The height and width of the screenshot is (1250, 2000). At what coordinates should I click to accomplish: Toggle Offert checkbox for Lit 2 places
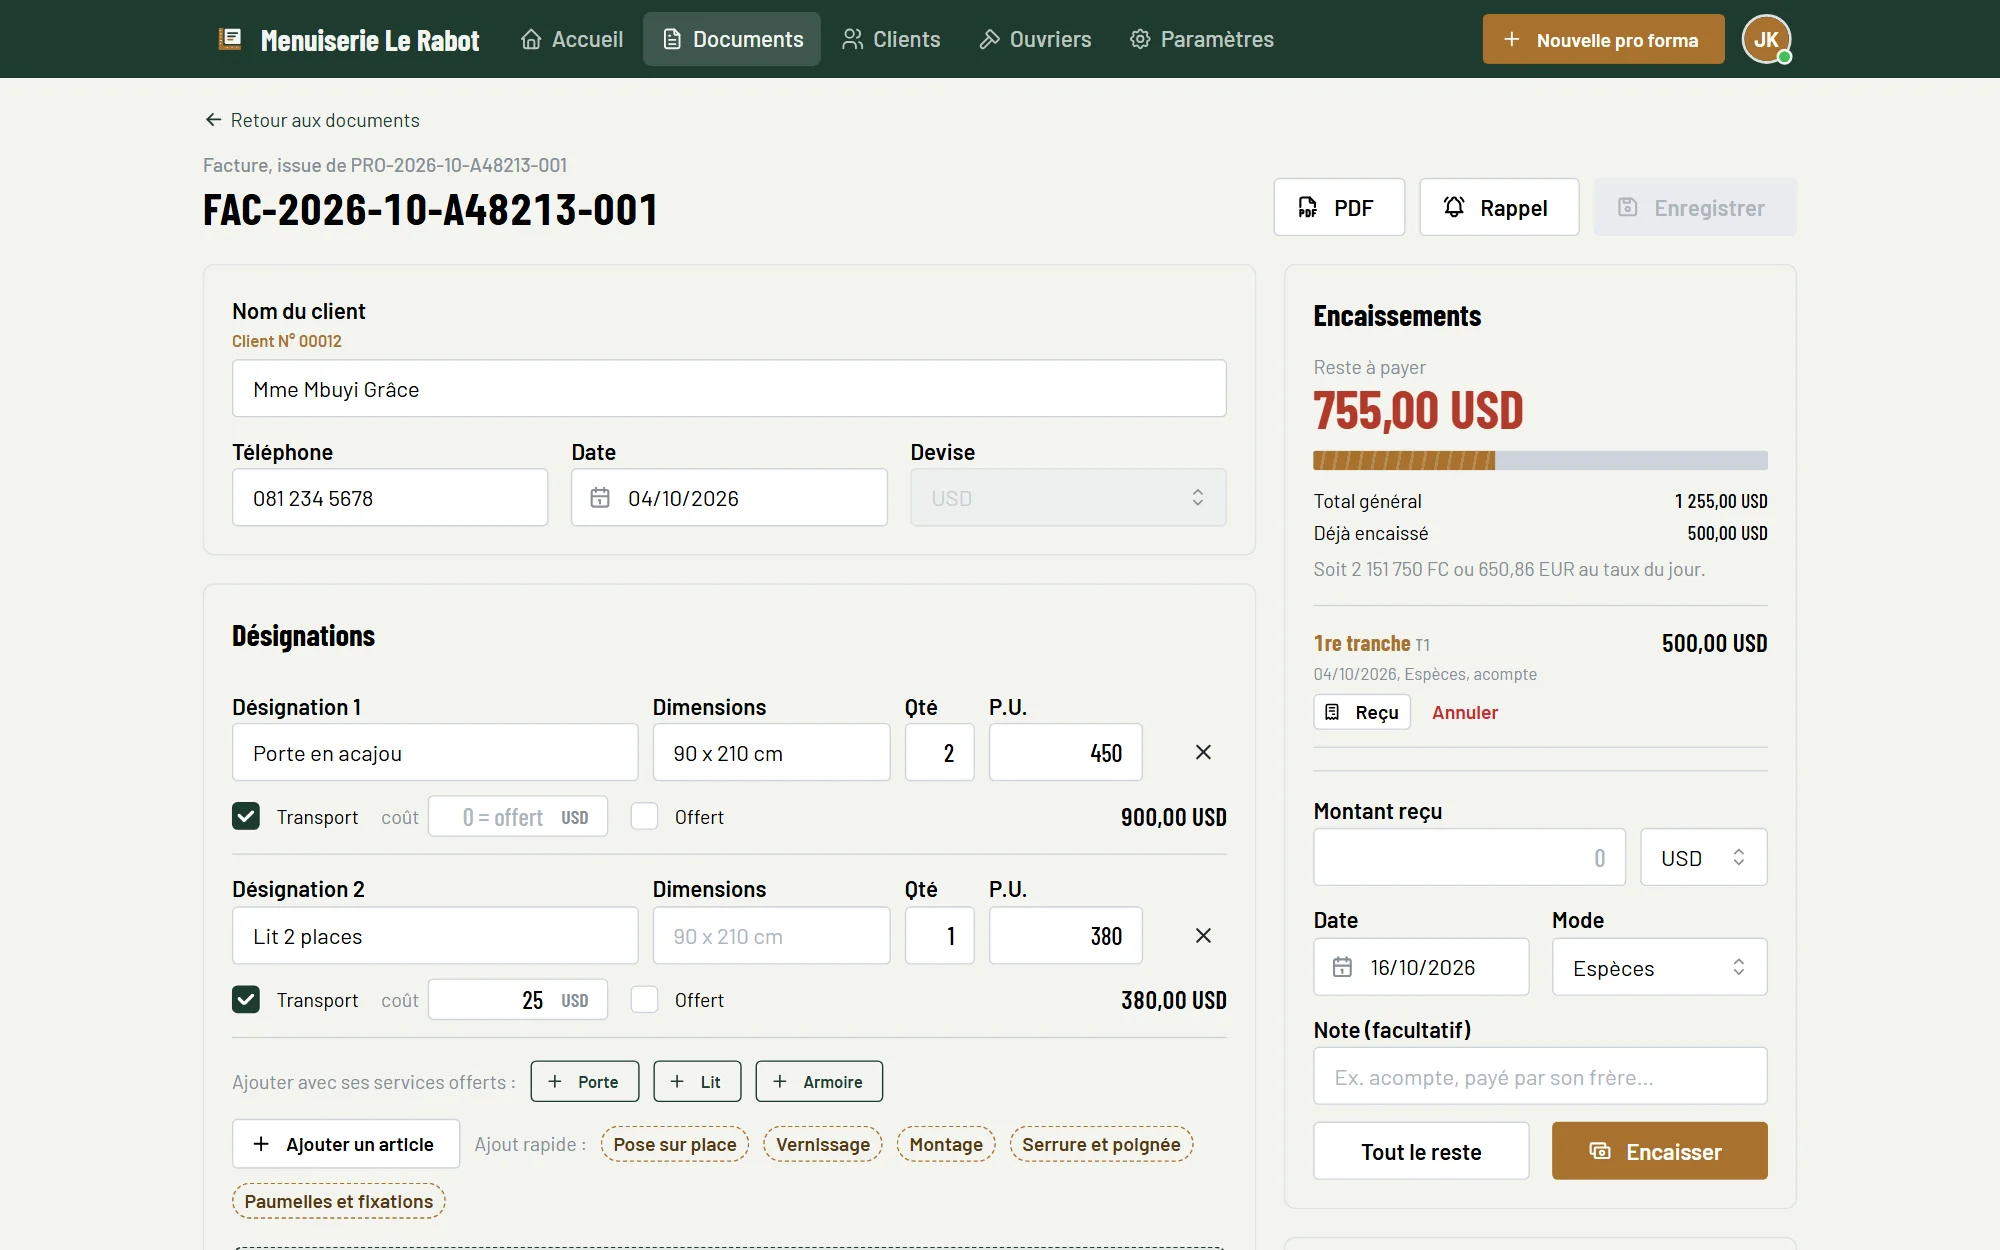click(x=645, y=999)
